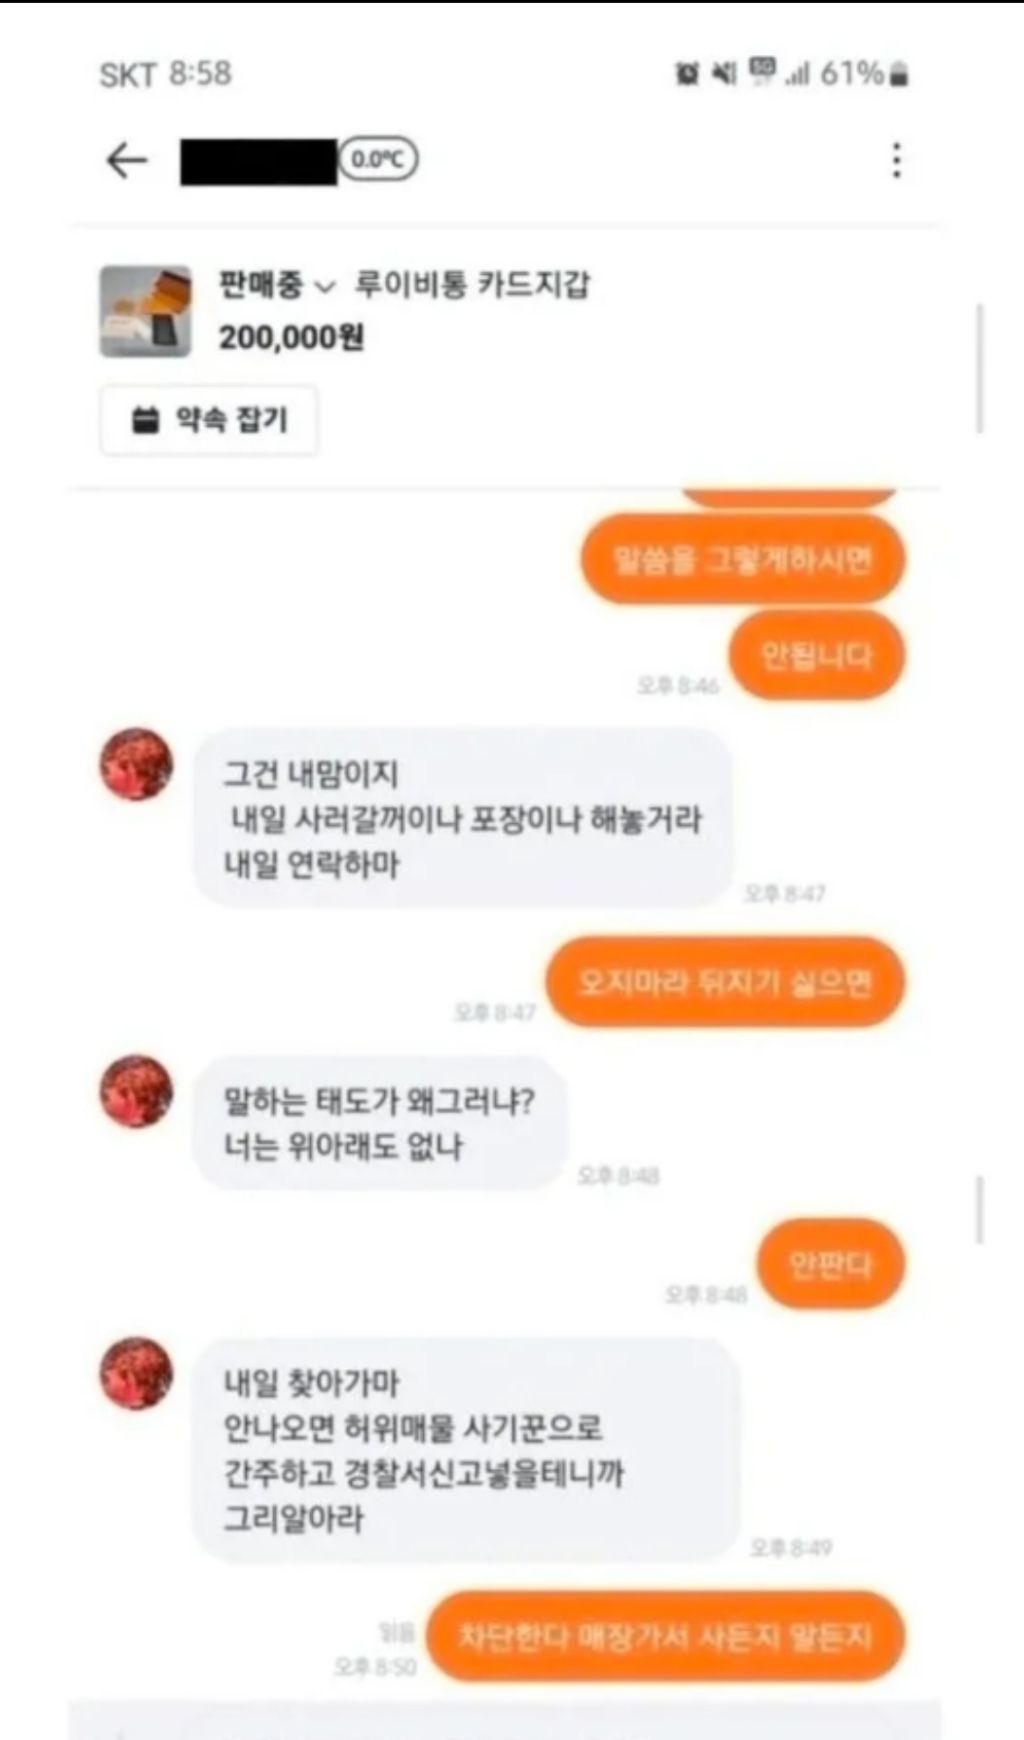The width and height of the screenshot is (1024, 1740).
Task: Tap the avatar beside 내일 찾아가마 message
Action: [x=136, y=1373]
